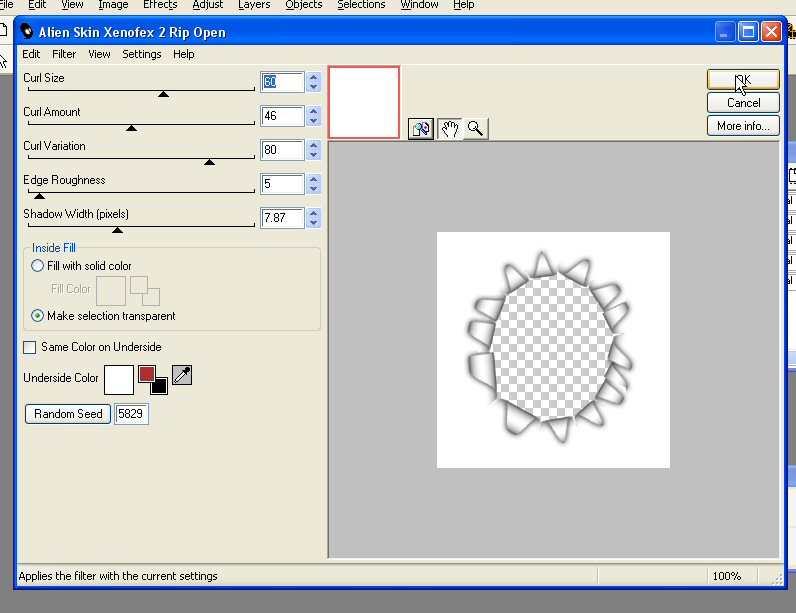Click the red foreground color square

147,374
